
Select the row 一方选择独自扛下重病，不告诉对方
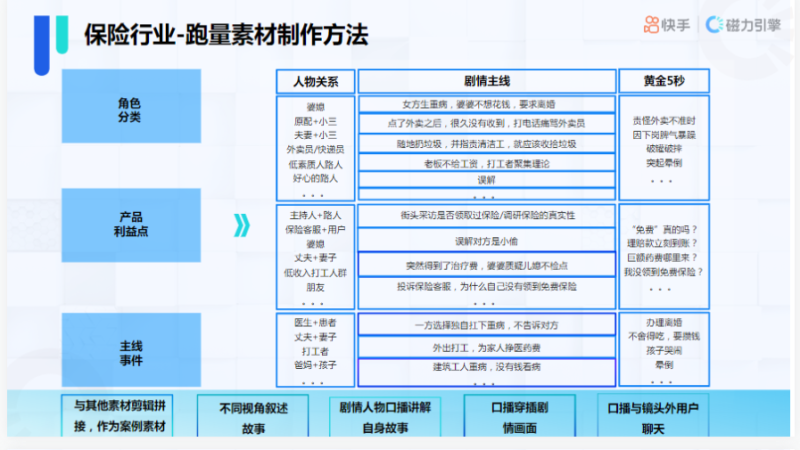click(x=487, y=325)
